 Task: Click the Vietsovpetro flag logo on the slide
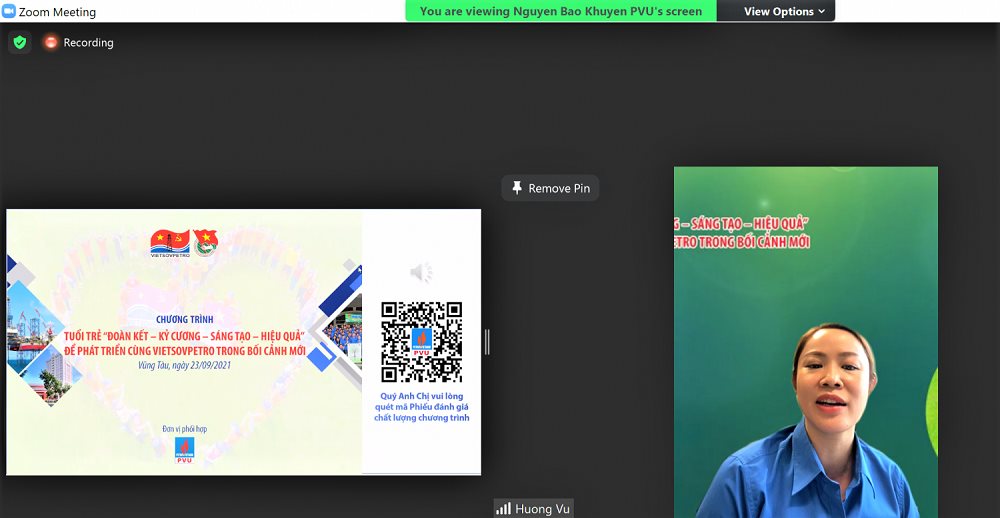pos(170,243)
